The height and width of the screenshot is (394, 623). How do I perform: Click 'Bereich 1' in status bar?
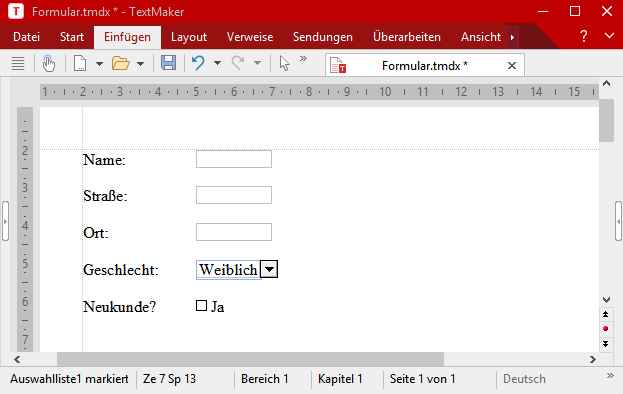coord(265,379)
